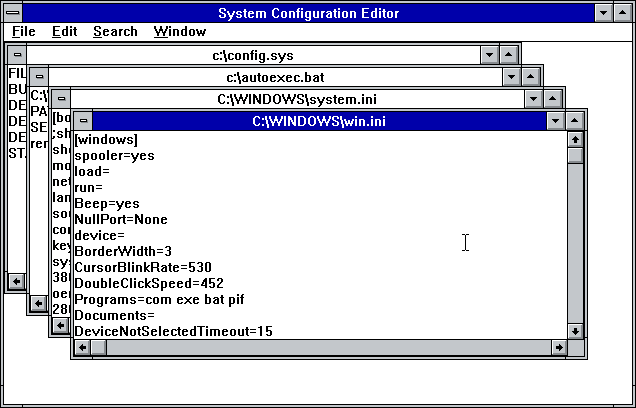
Task: Click the win.ini vertical scroll thumb
Action: [x=575, y=155]
